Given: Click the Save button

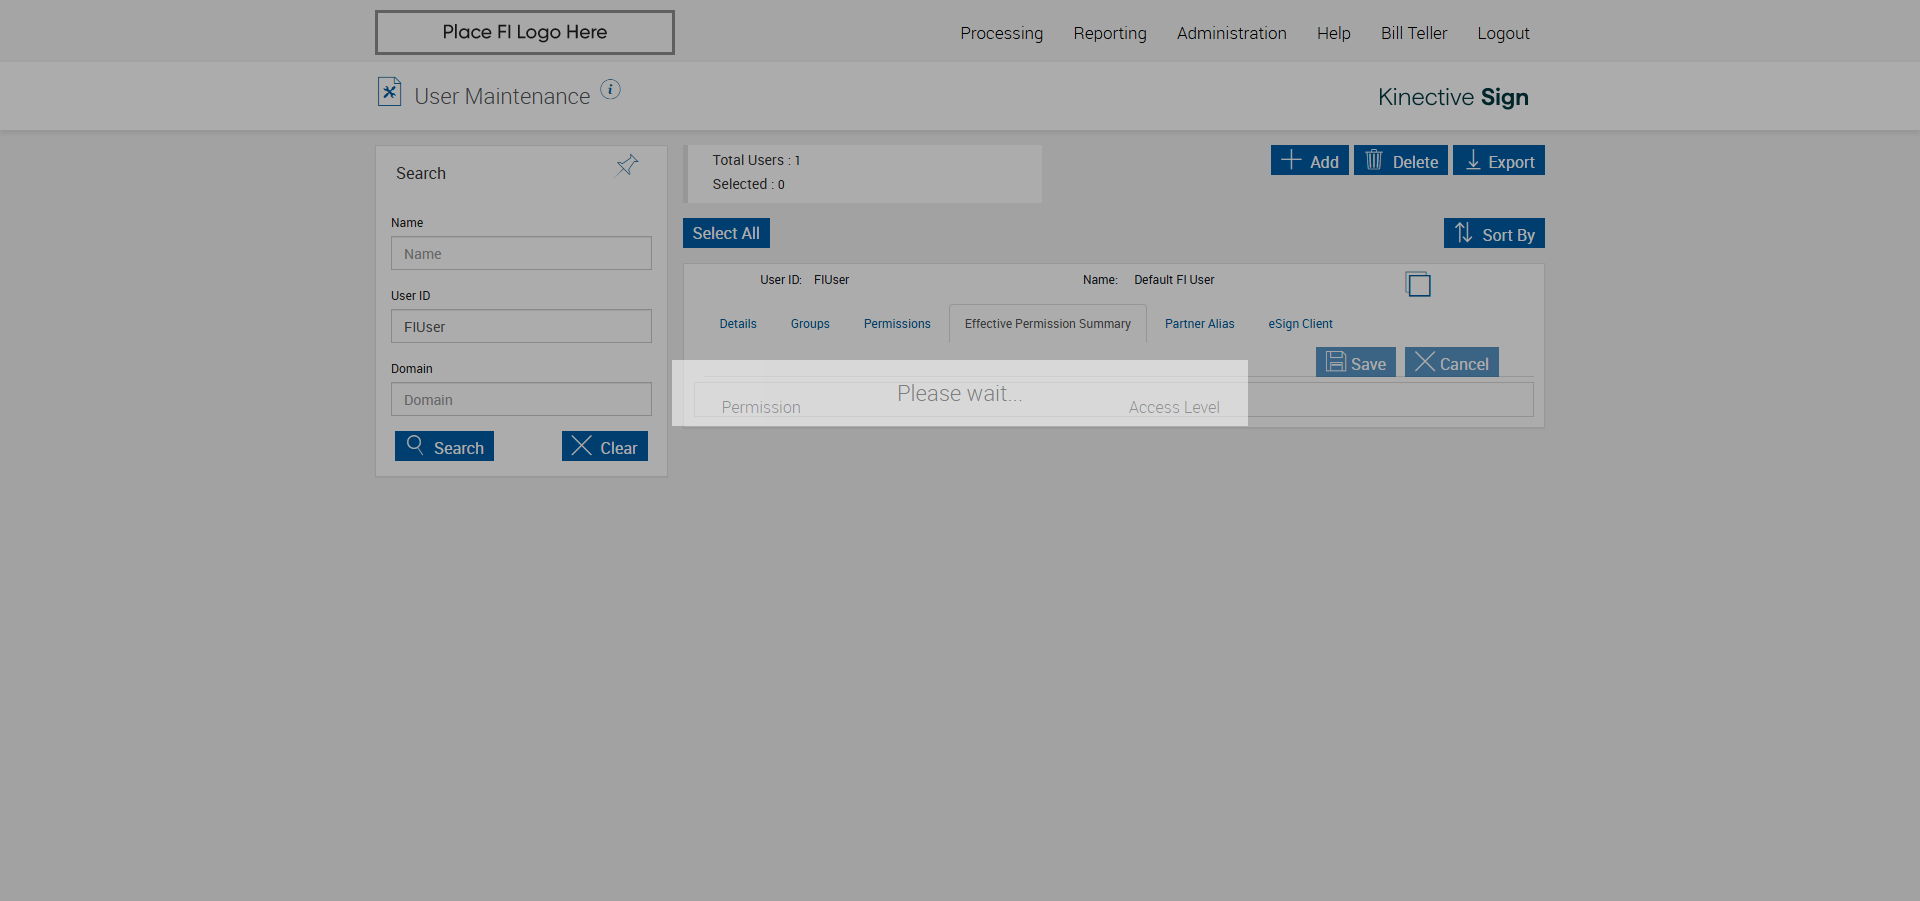Looking at the screenshot, I should 1356,363.
